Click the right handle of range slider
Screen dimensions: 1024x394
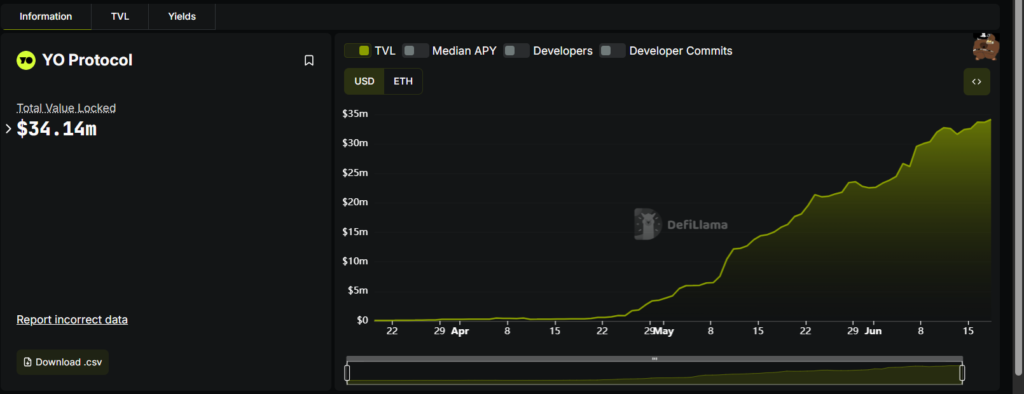tap(962, 373)
